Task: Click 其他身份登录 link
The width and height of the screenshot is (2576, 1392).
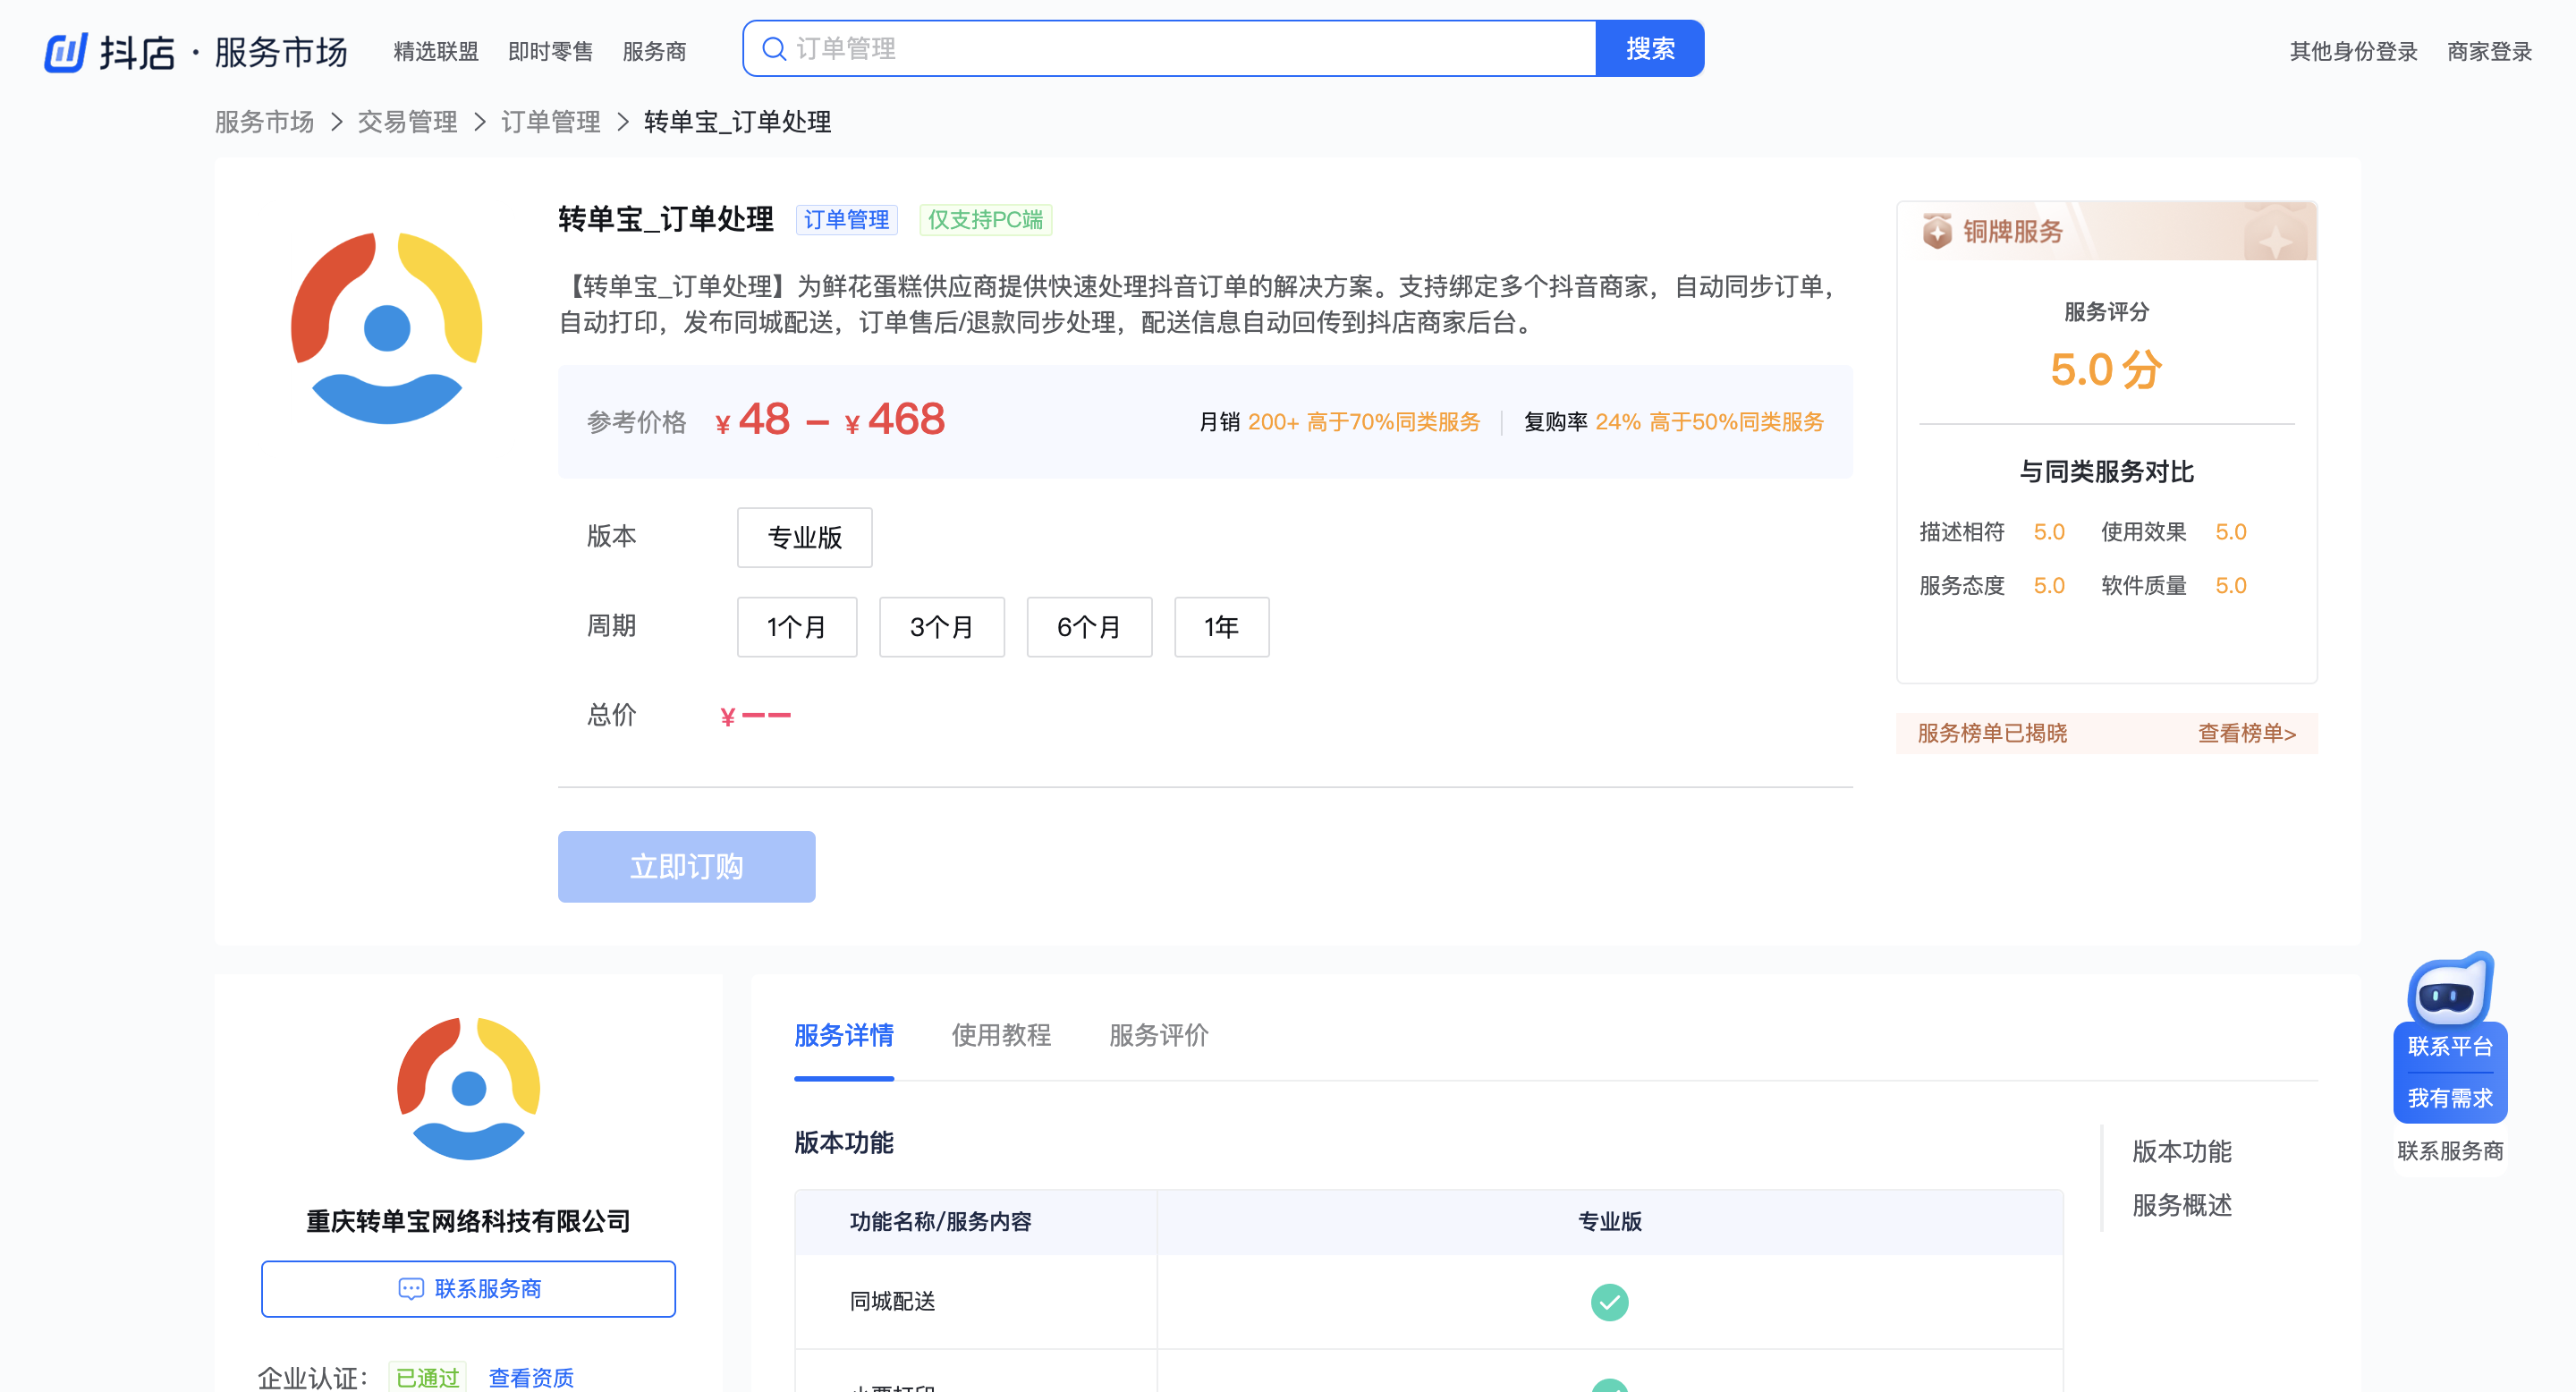Action: pyautogui.click(x=2354, y=51)
